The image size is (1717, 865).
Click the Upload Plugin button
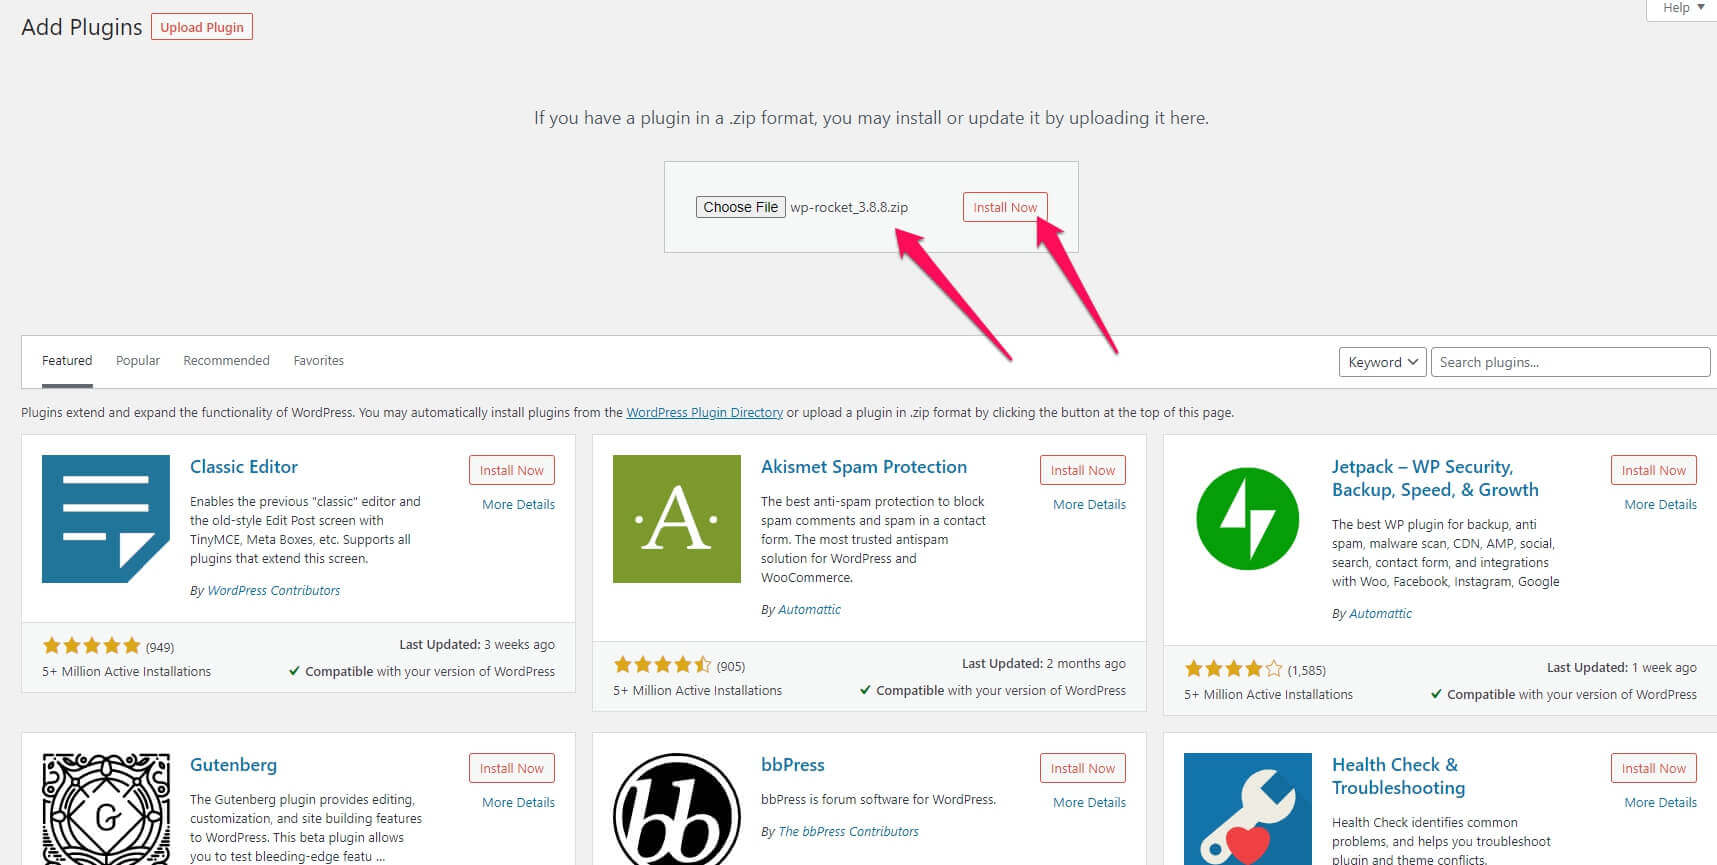click(202, 27)
